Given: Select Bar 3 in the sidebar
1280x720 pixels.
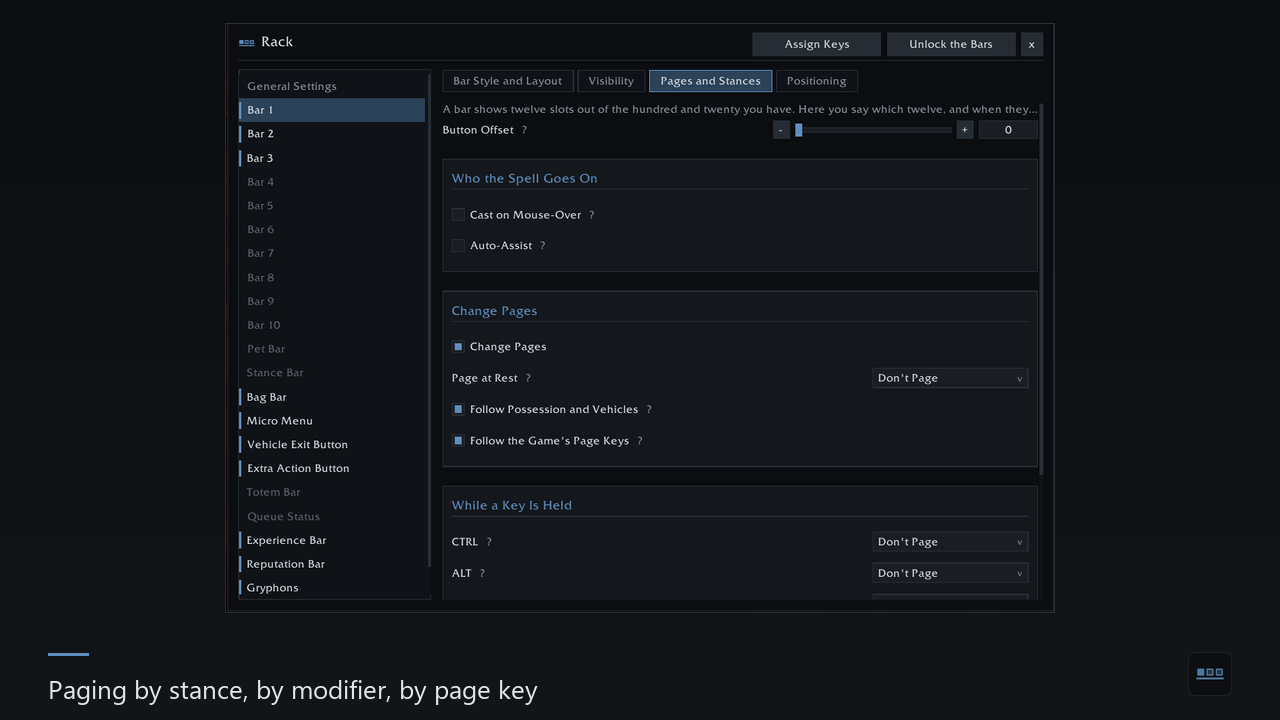Looking at the screenshot, I should point(332,158).
